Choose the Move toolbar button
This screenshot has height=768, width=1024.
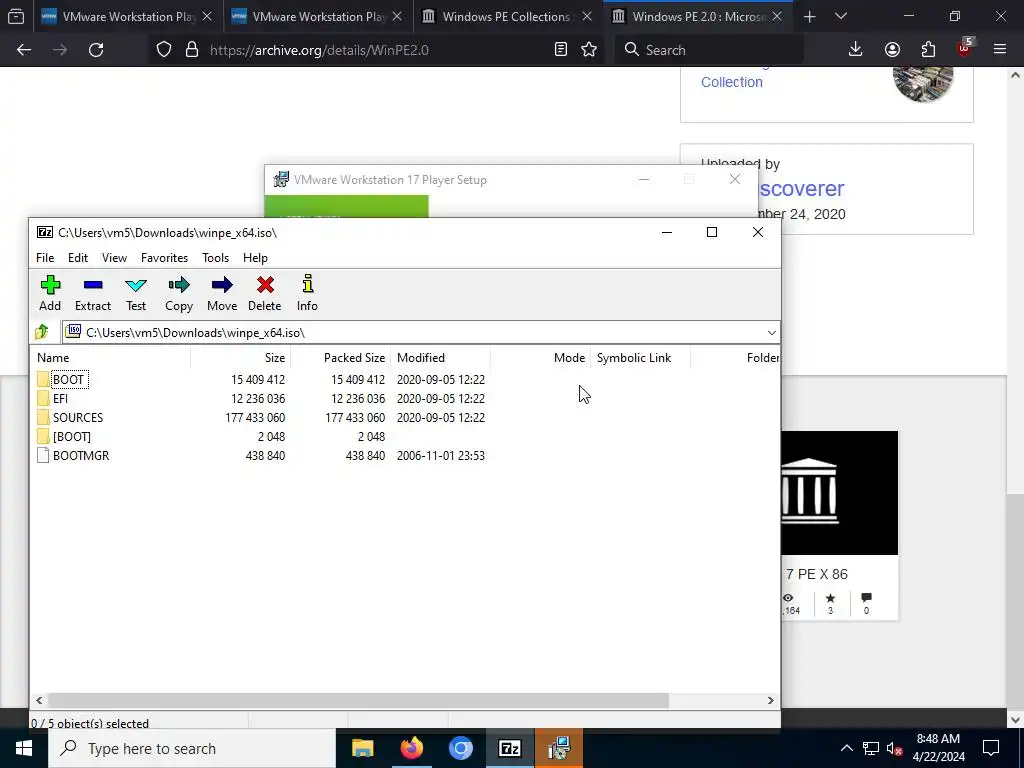point(222,293)
